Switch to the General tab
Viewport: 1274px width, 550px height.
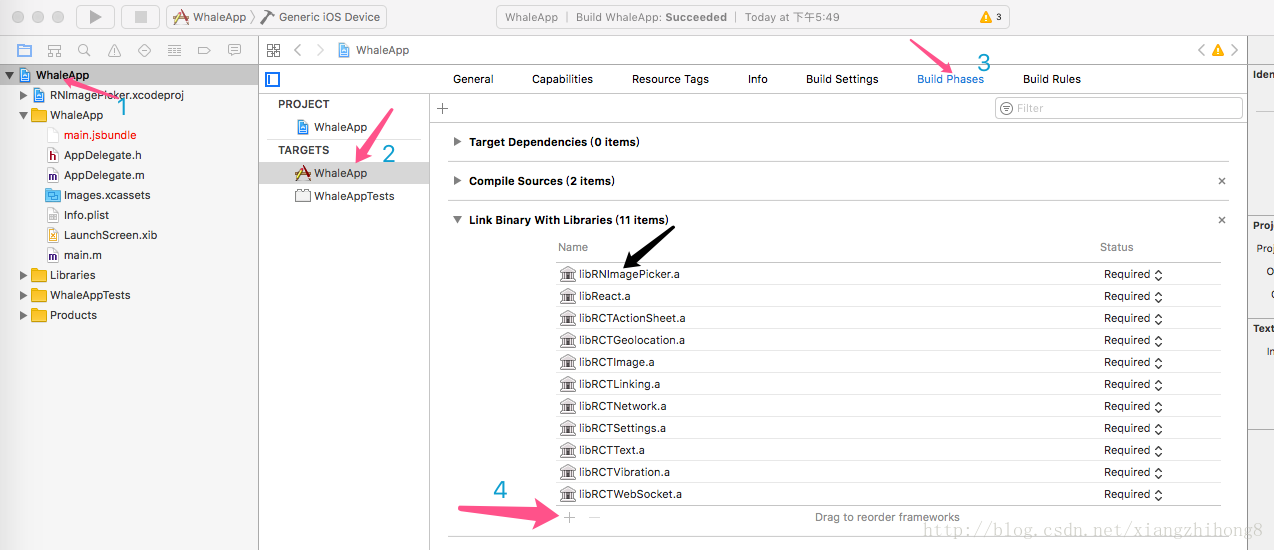pos(473,79)
